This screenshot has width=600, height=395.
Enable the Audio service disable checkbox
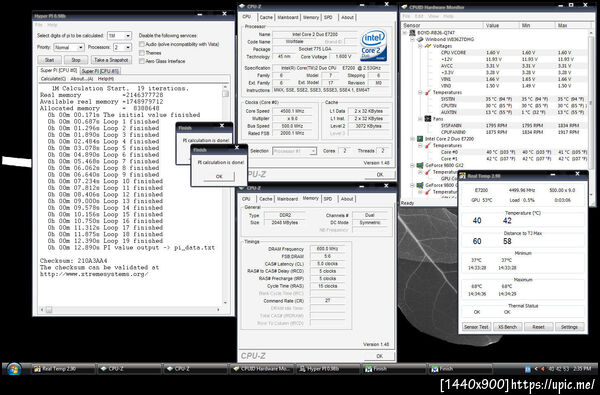[142, 44]
